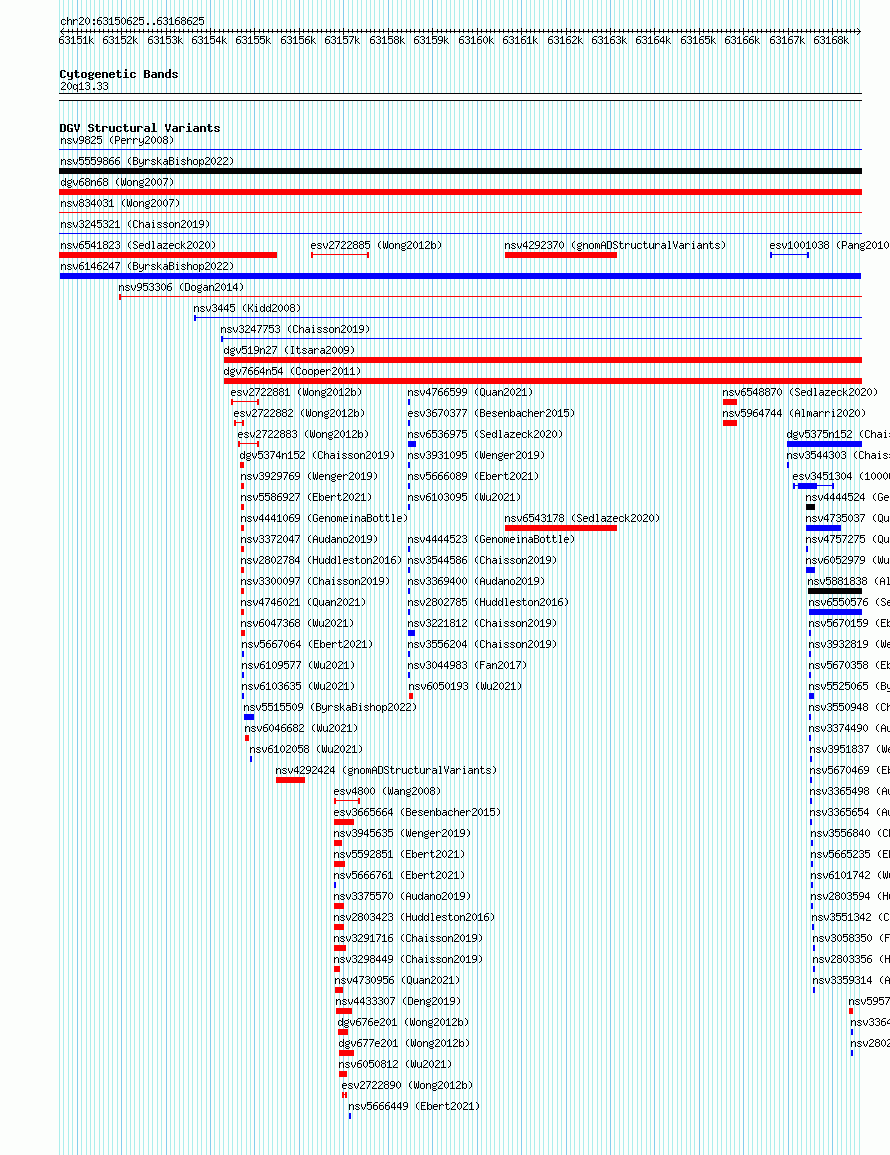Click dgv519n27 (Itsara2009) label

(290, 350)
